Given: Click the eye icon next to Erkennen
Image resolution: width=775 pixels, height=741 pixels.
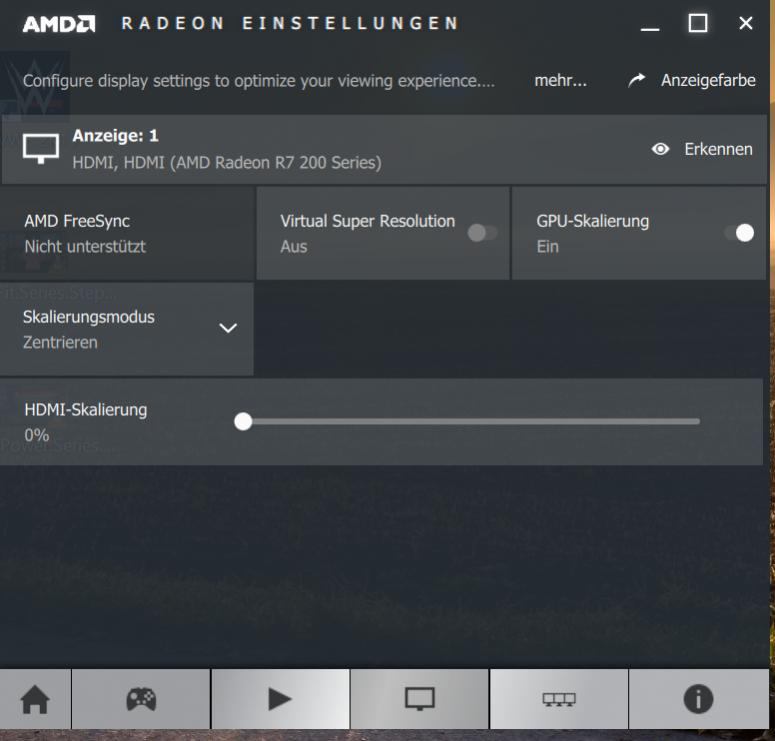Looking at the screenshot, I should (660, 149).
